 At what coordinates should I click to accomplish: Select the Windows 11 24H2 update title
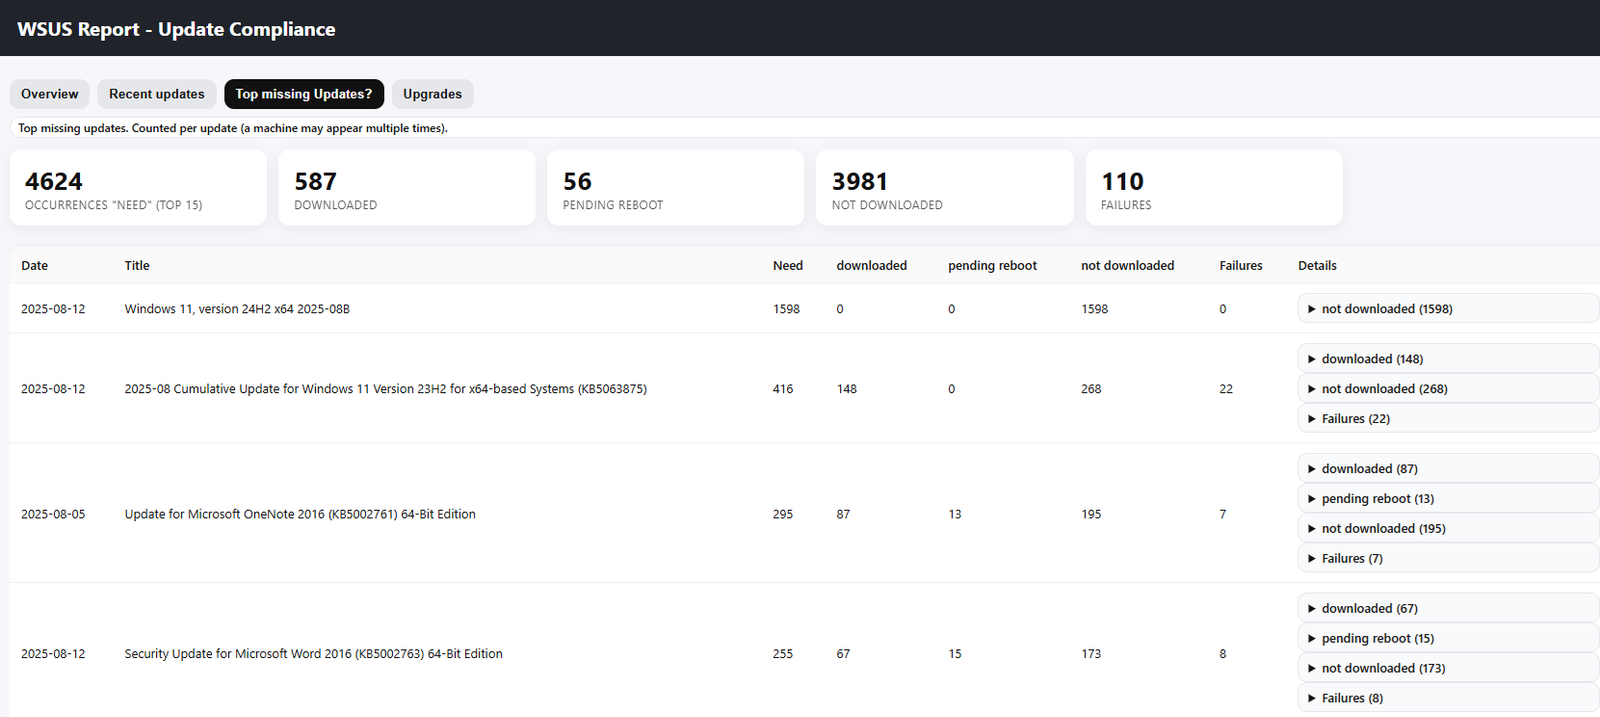pyautogui.click(x=237, y=309)
